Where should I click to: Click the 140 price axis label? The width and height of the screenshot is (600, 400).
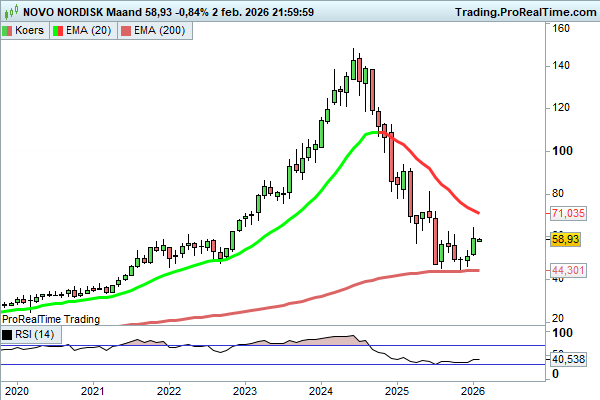point(561,65)
